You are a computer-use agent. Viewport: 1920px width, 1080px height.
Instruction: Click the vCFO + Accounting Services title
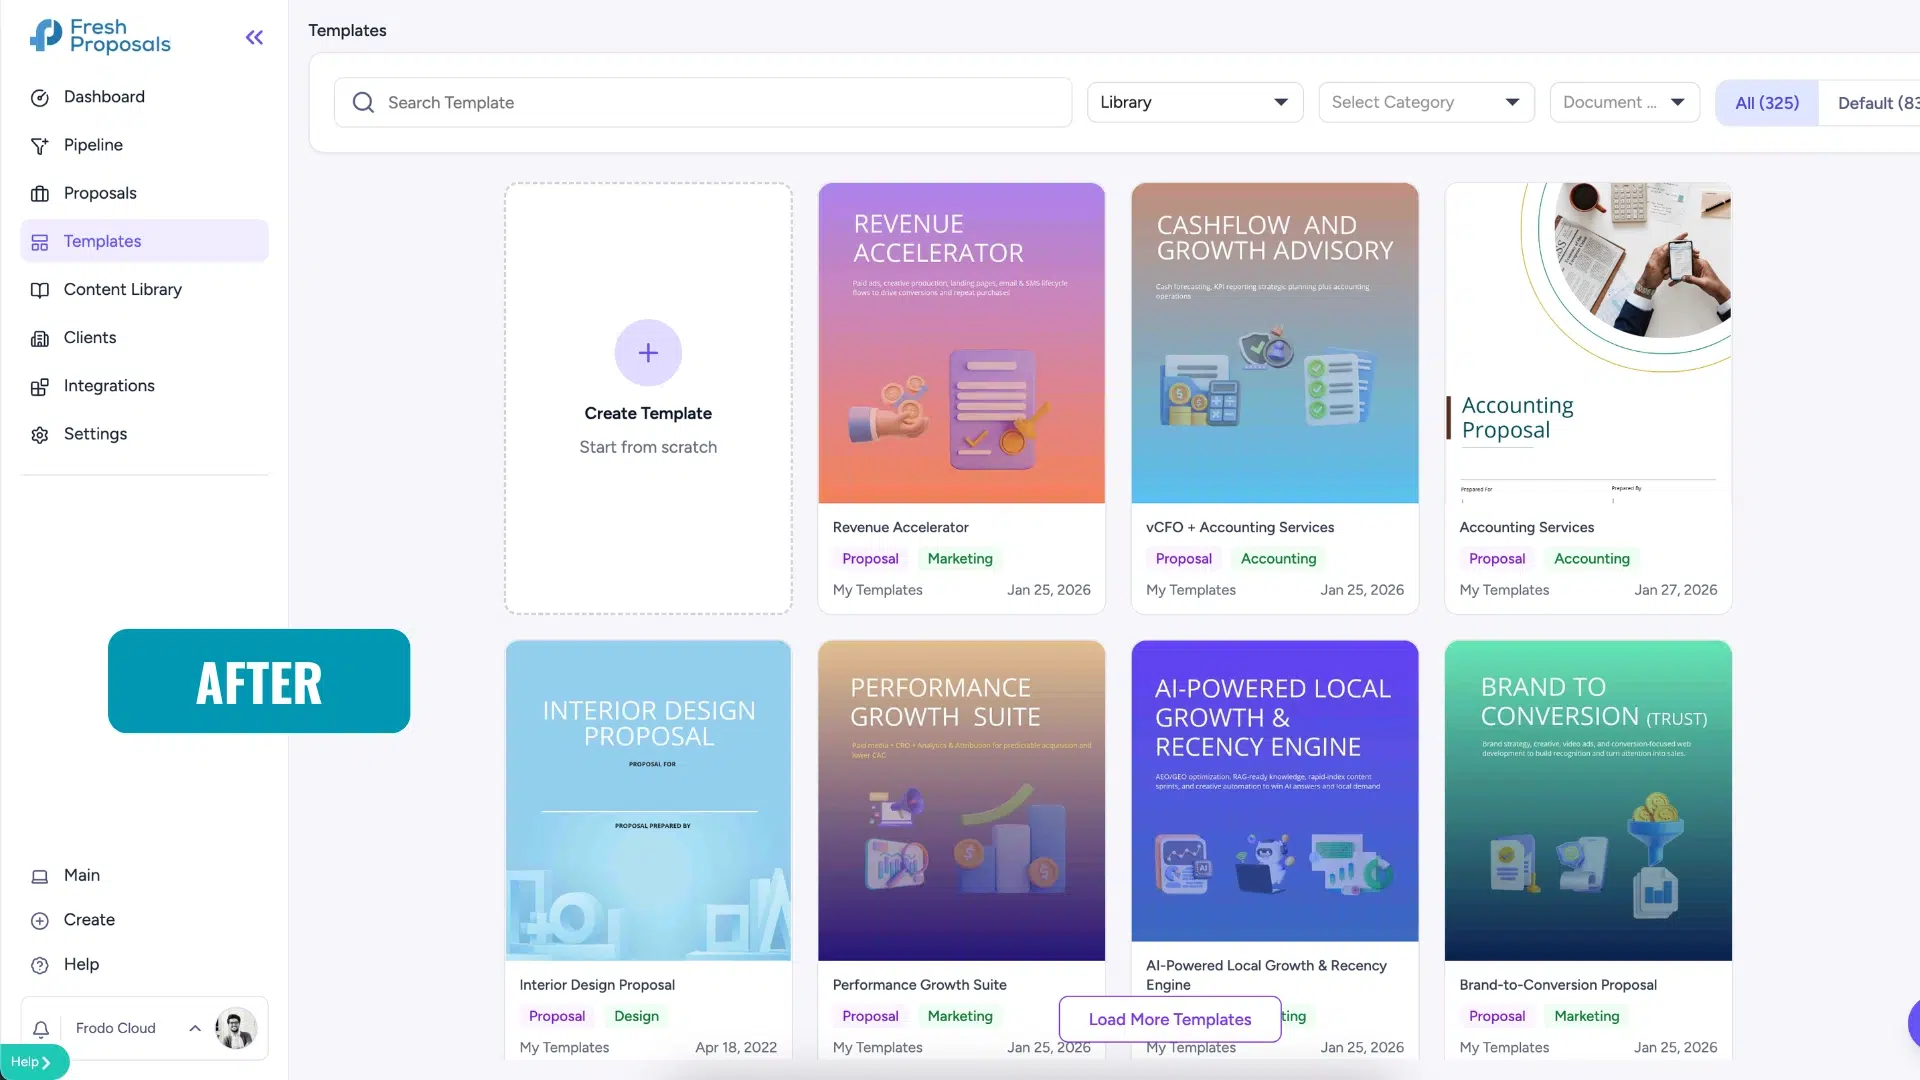click(1240, 527)
